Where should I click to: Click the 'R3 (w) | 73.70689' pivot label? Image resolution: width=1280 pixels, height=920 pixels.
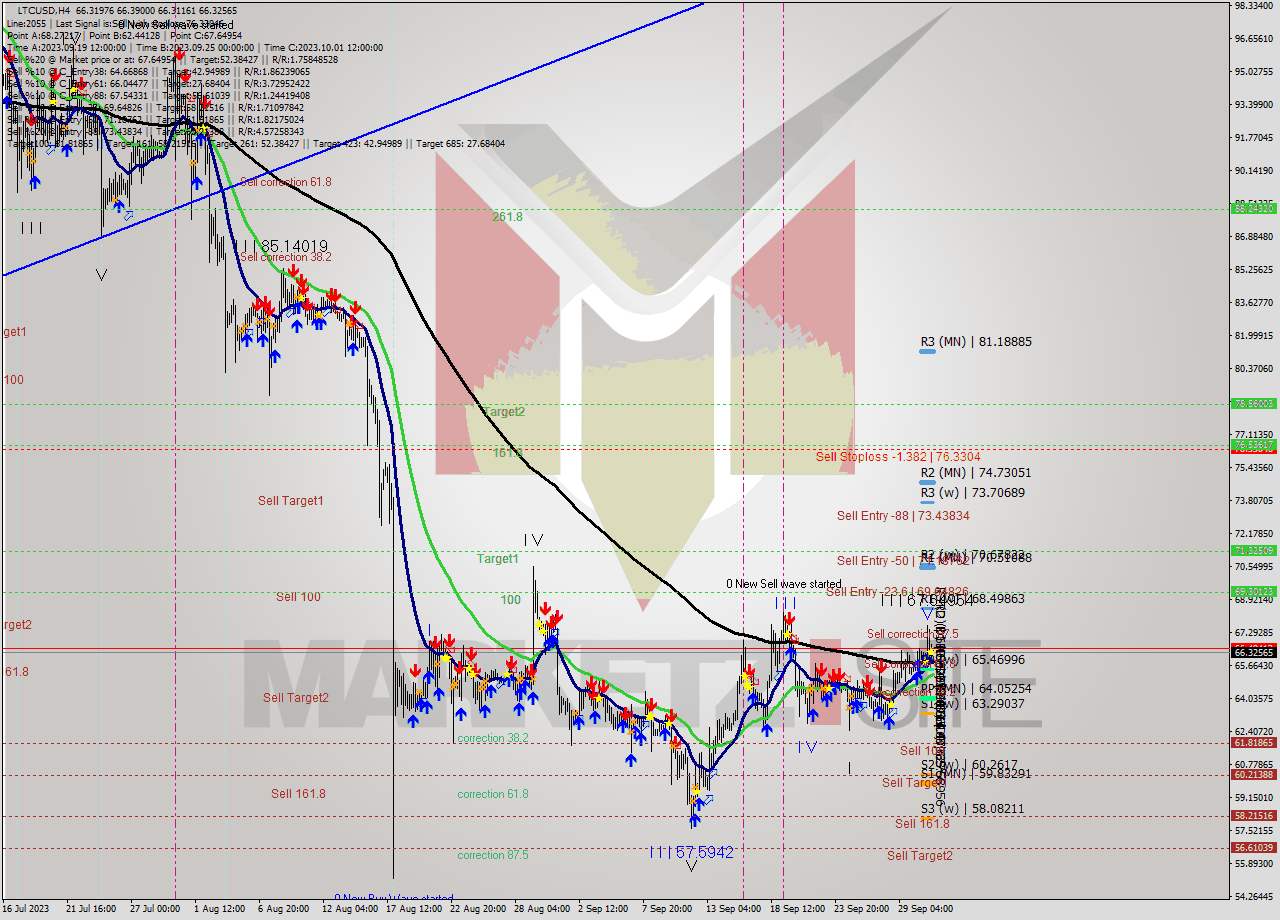pyautogui.click(x=973, y=493)
